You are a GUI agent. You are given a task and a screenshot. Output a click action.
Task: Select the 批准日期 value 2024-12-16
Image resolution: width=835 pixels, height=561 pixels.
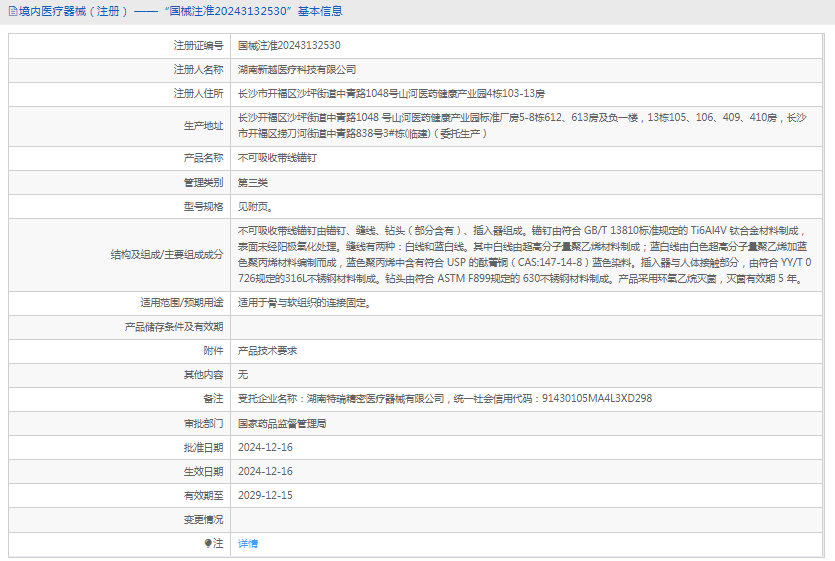pyautogui.click(x=265, y=448)
